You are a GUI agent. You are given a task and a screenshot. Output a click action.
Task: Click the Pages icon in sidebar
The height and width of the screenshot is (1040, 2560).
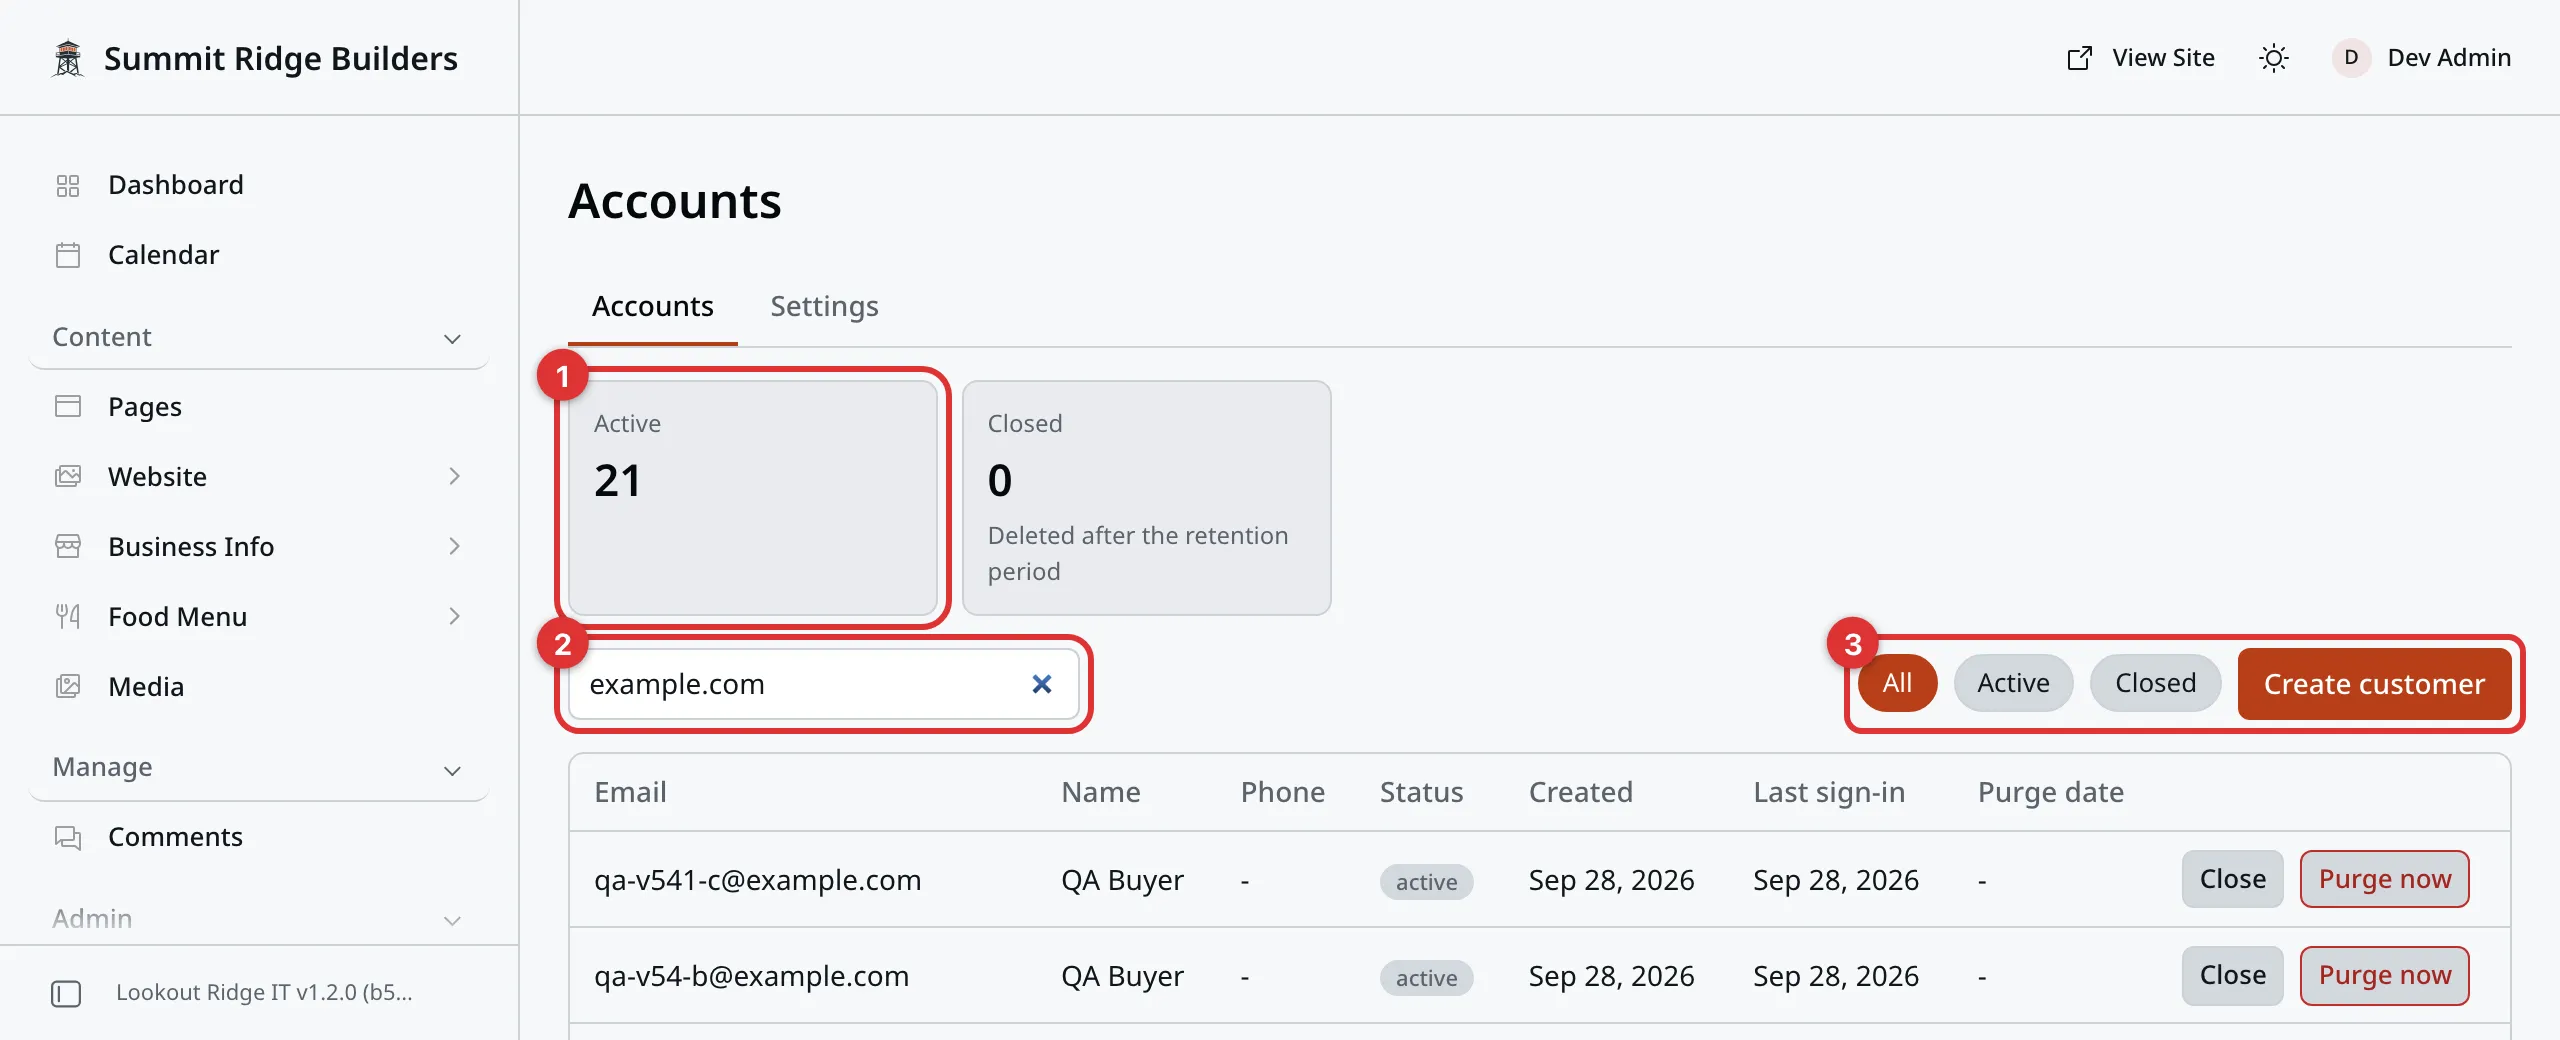coord(68,407)
